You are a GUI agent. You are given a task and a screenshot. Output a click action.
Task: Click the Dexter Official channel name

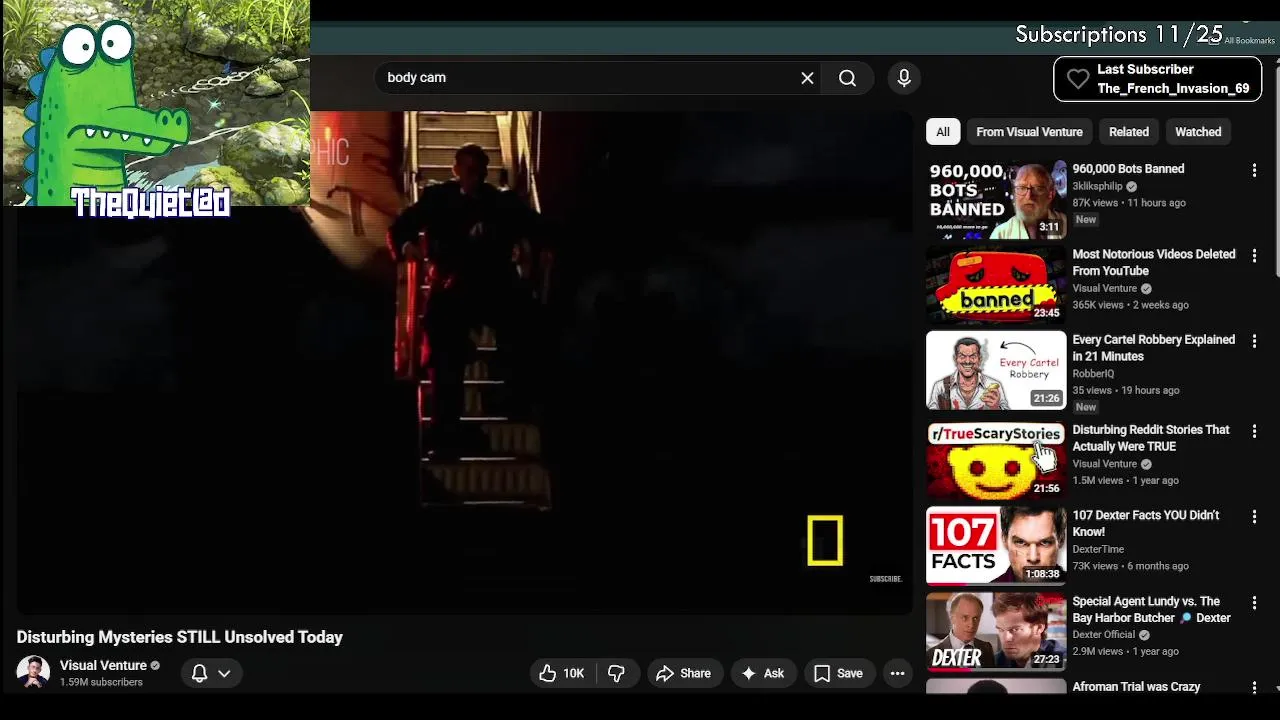point(1104,635)
